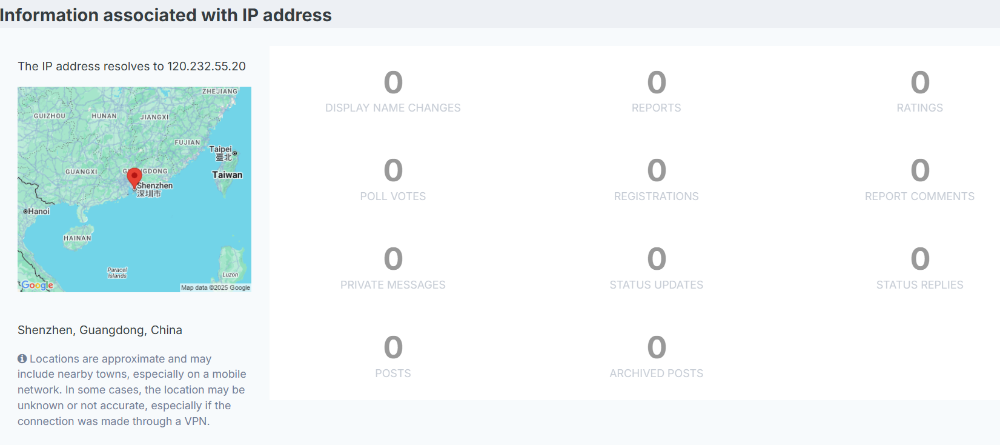Select the Poll Votes count
This screenshot has height=445, width=1000.
coord(393,172)
